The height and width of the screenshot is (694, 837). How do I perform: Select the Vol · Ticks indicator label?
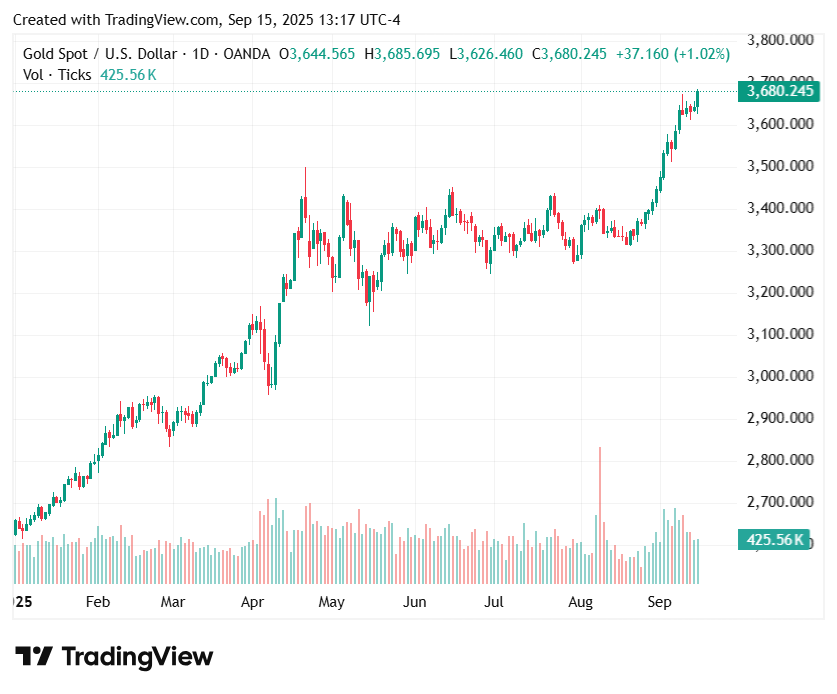(x=57, y=75)
